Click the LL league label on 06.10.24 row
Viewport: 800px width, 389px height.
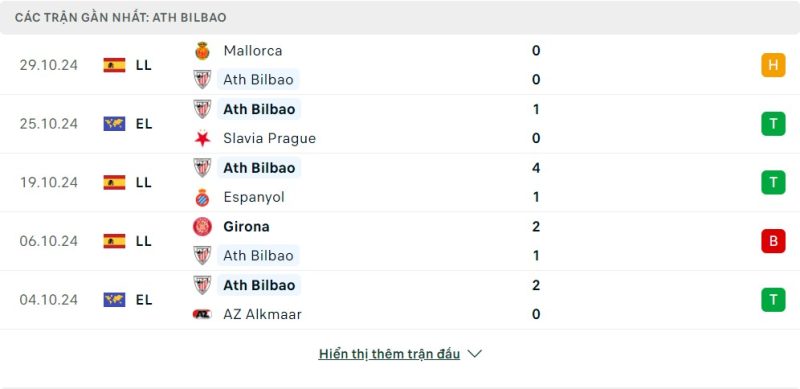(144, 241)
